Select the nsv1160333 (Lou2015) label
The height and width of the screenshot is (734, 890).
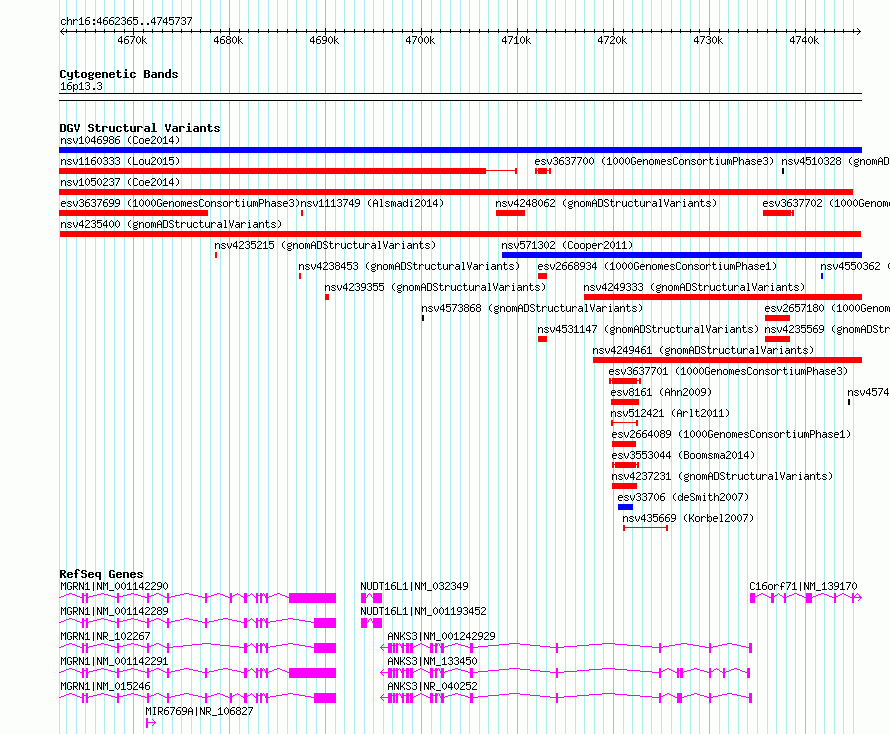[120, 161]
